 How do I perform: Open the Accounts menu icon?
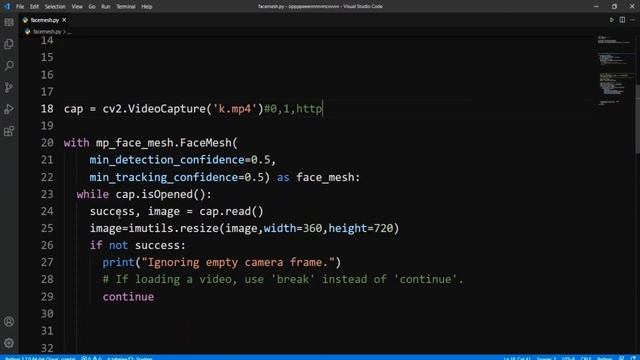point(9,322)
